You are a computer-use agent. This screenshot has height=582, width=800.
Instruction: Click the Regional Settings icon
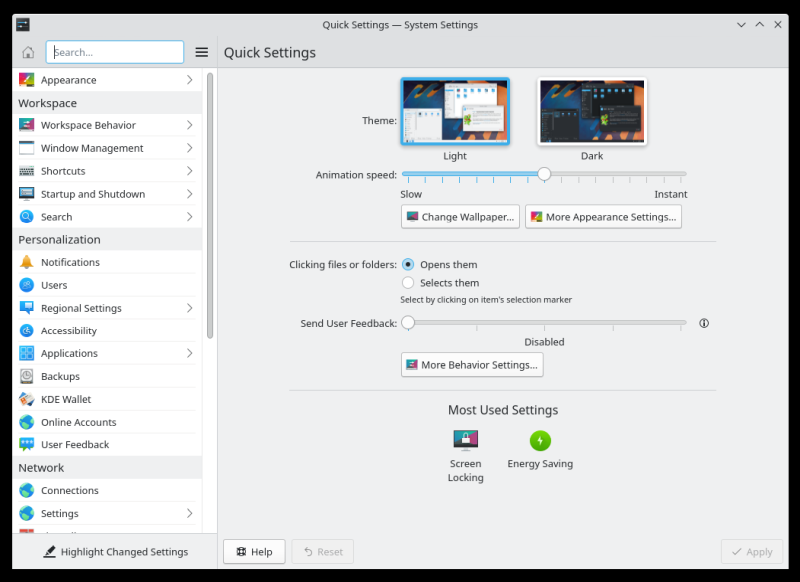click(27, 308)
